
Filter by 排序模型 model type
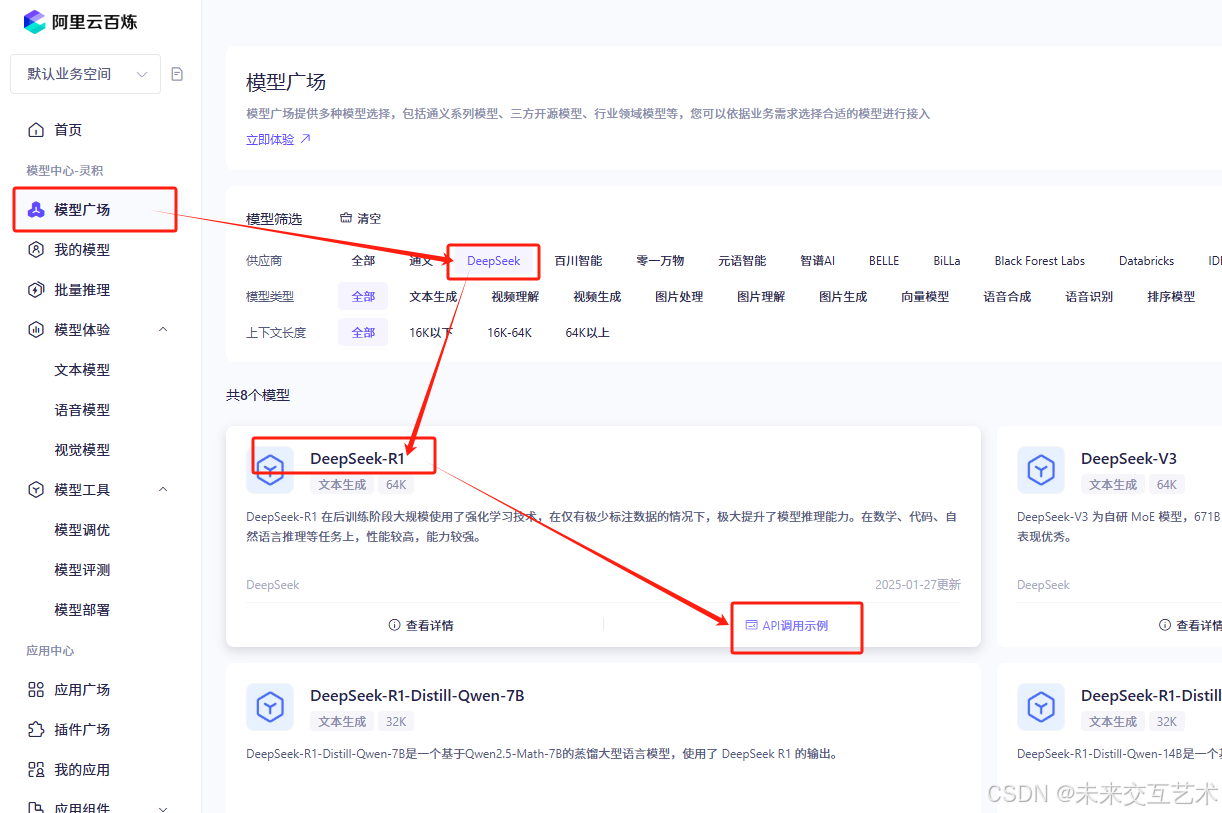(1171, 297)
